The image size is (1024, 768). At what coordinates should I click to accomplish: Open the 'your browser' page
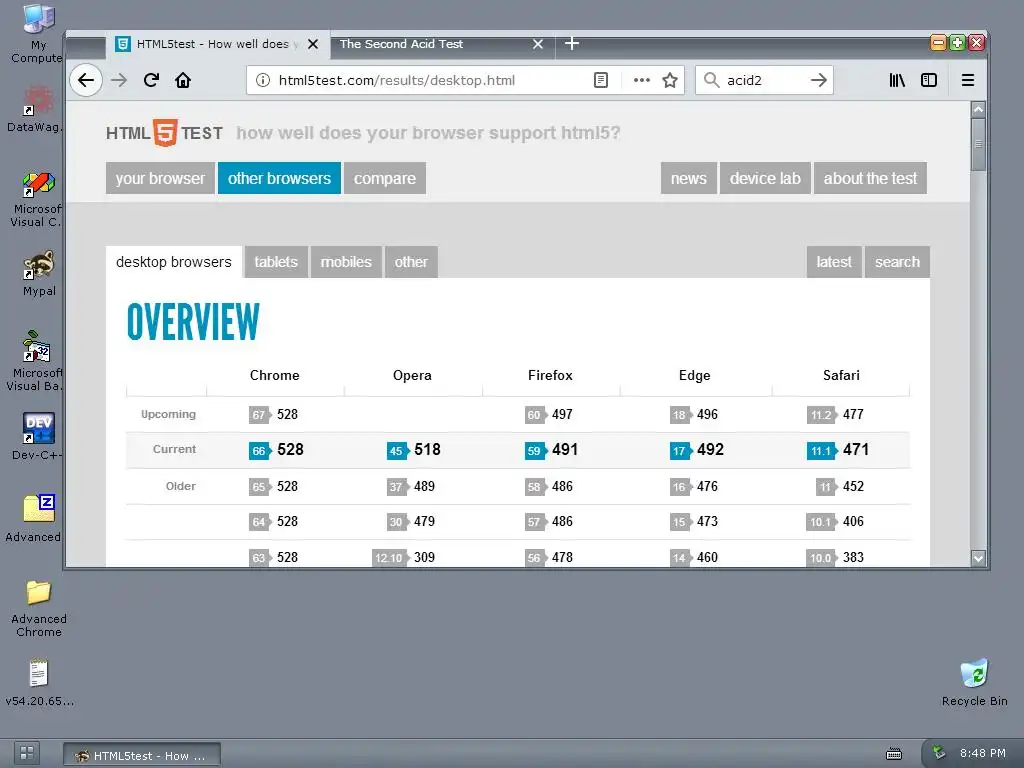(x=160, y=178)
